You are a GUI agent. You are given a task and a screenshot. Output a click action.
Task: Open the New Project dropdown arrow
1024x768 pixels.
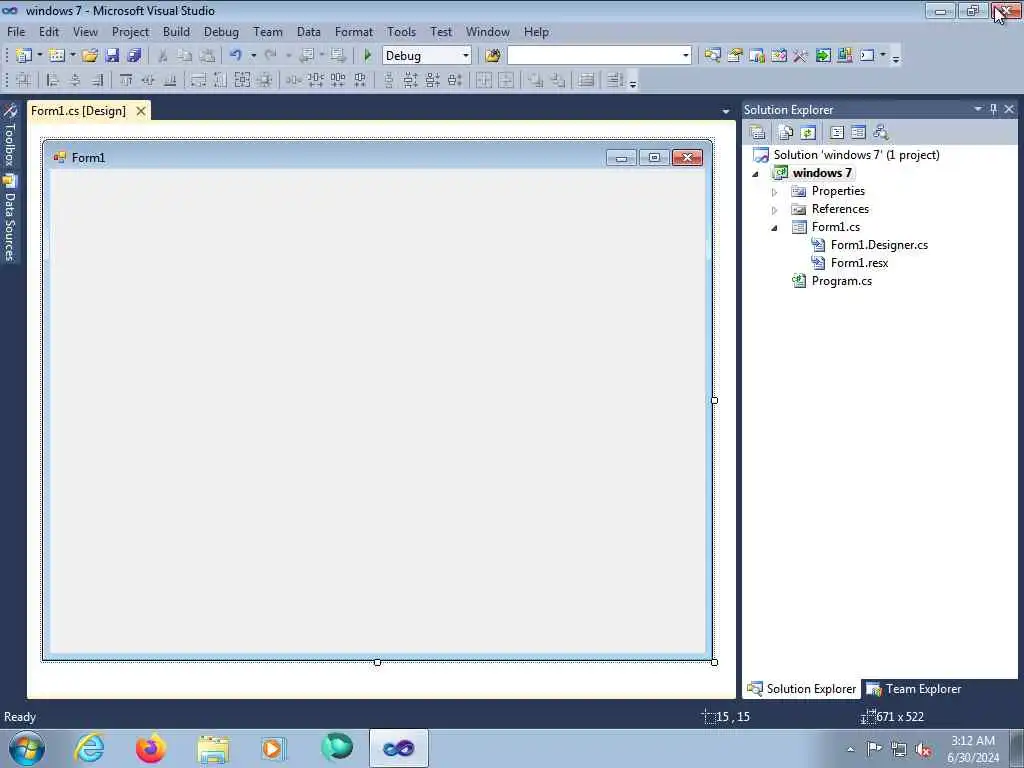pos(39,56)
